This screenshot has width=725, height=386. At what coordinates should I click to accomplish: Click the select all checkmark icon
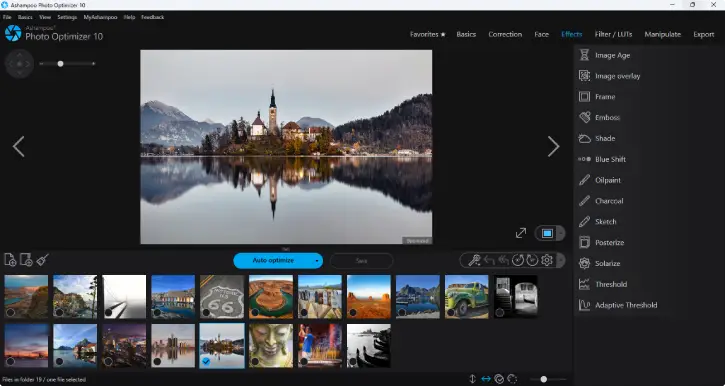click(499, 379)
